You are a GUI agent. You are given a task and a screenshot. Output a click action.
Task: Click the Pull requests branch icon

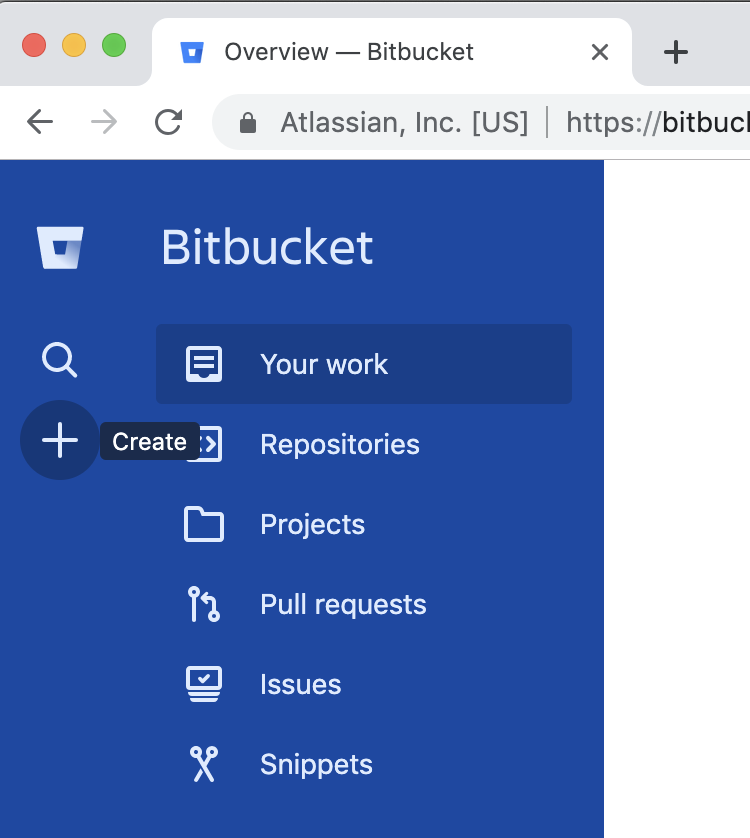click(204, 604)
